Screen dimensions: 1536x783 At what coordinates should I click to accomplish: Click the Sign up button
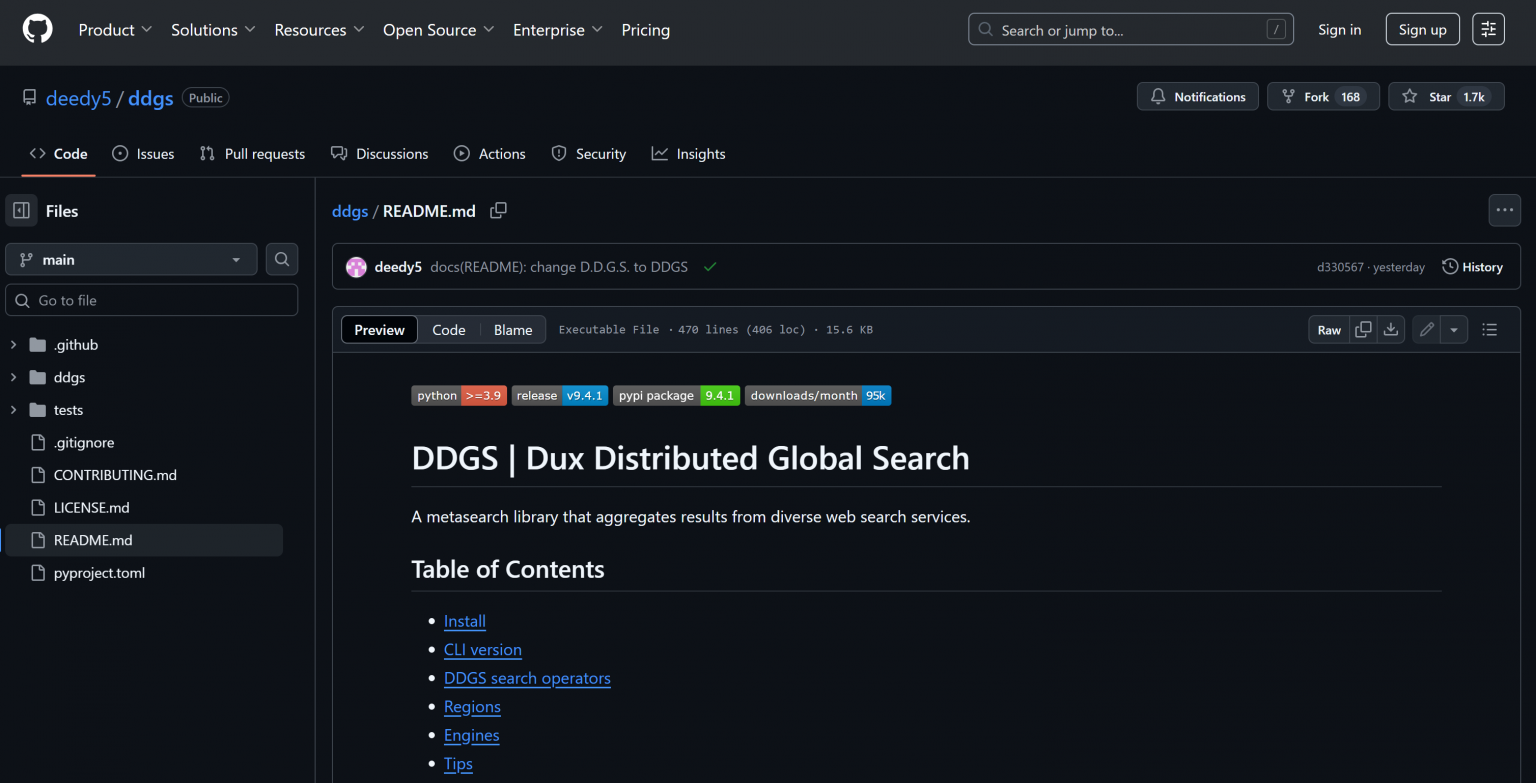coord(1422,30)
